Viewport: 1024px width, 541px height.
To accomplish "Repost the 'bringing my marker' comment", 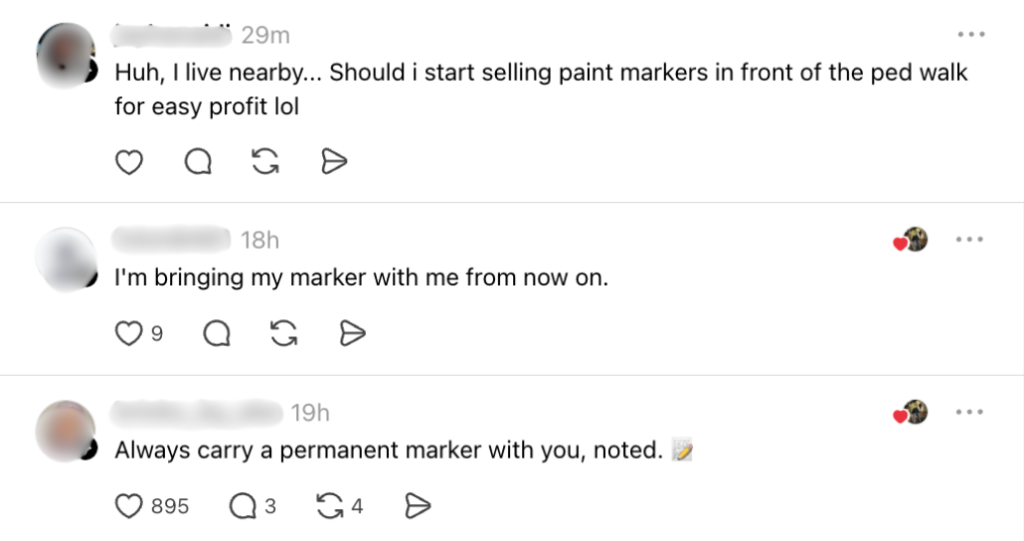I will coord(285,334).
